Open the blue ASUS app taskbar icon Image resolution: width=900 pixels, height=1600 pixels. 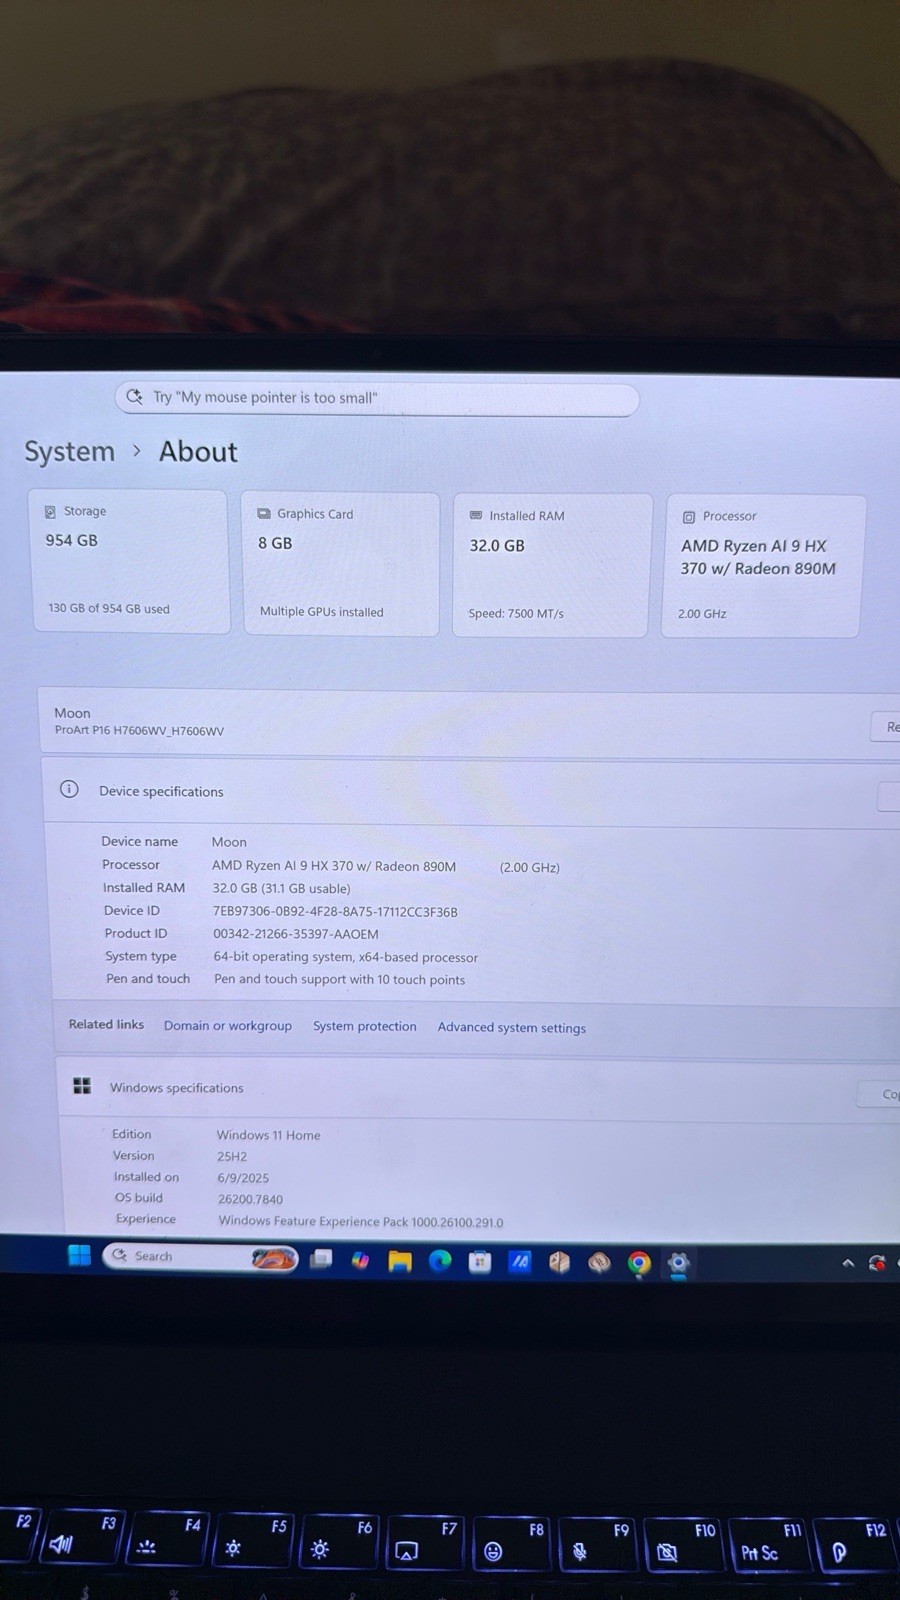coord(520,1262)
